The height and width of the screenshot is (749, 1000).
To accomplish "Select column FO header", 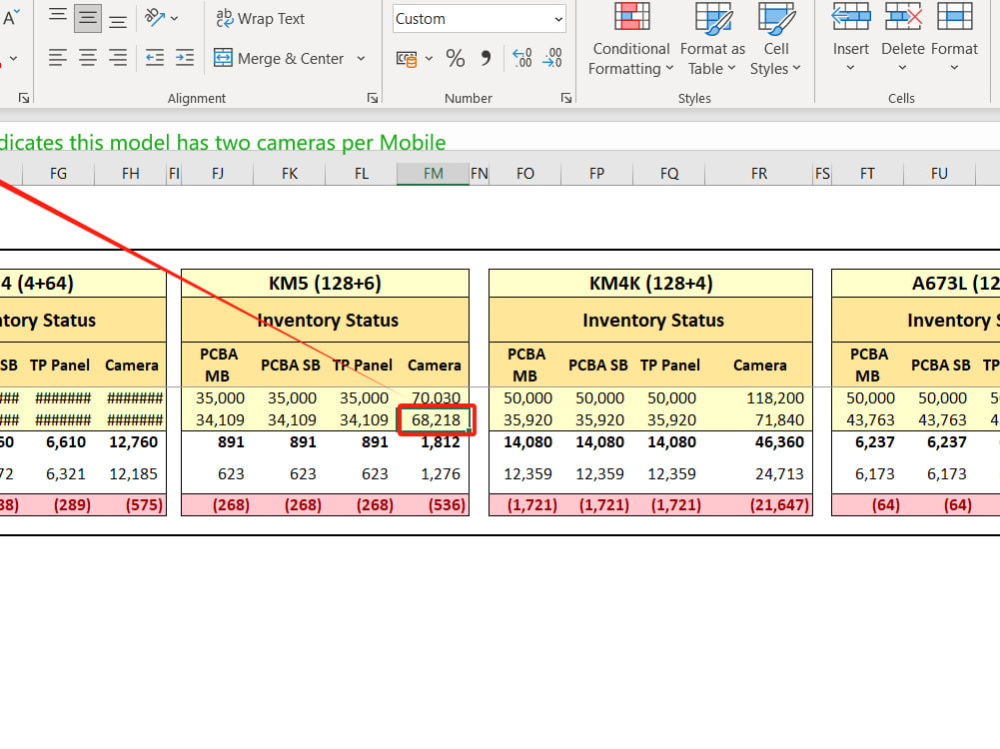I will [525, 174].
